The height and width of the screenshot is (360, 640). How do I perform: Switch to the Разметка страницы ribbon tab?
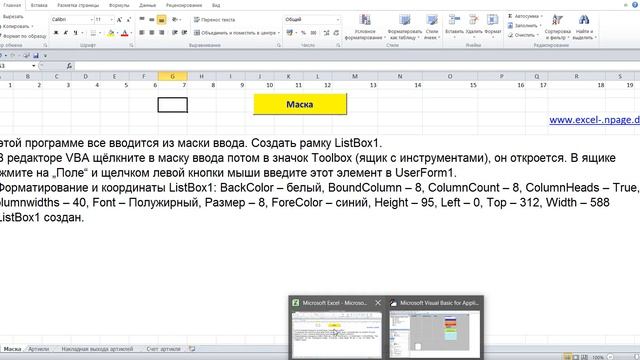coord(78,5)
